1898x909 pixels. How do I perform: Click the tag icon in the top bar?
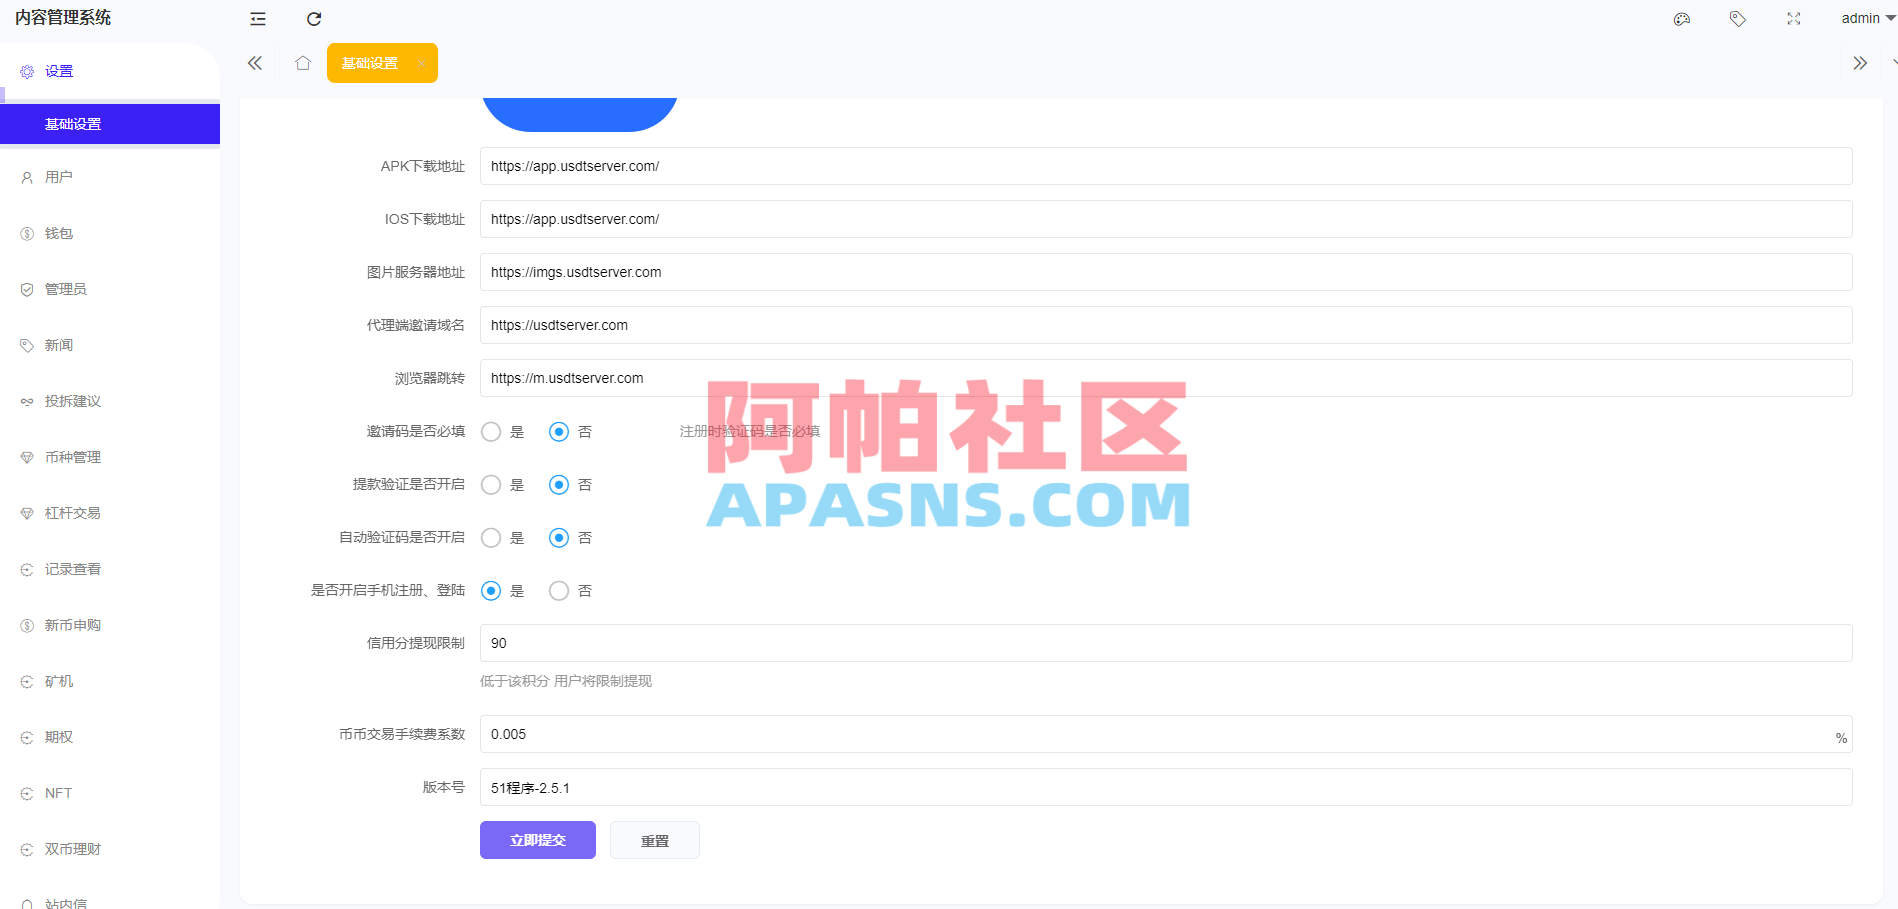1737,18
